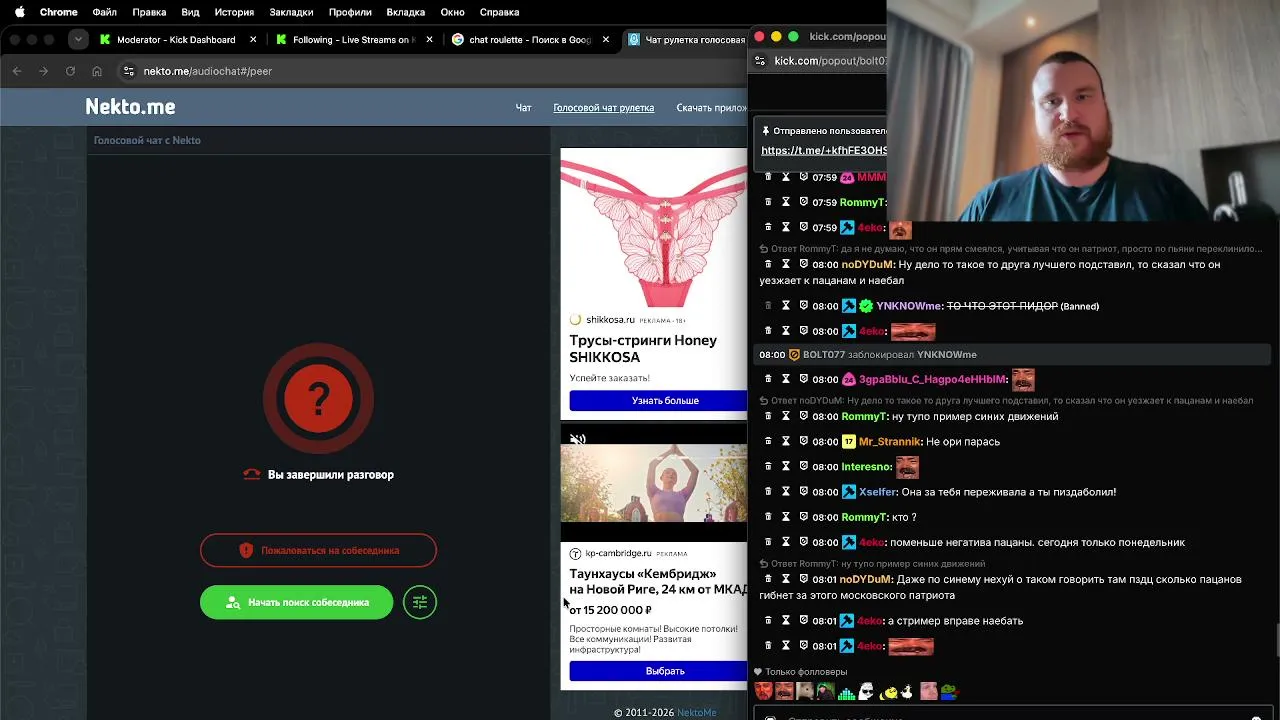
Task: Close the Moderator - Kick Dashboard tab
Action: coord(253,40)
